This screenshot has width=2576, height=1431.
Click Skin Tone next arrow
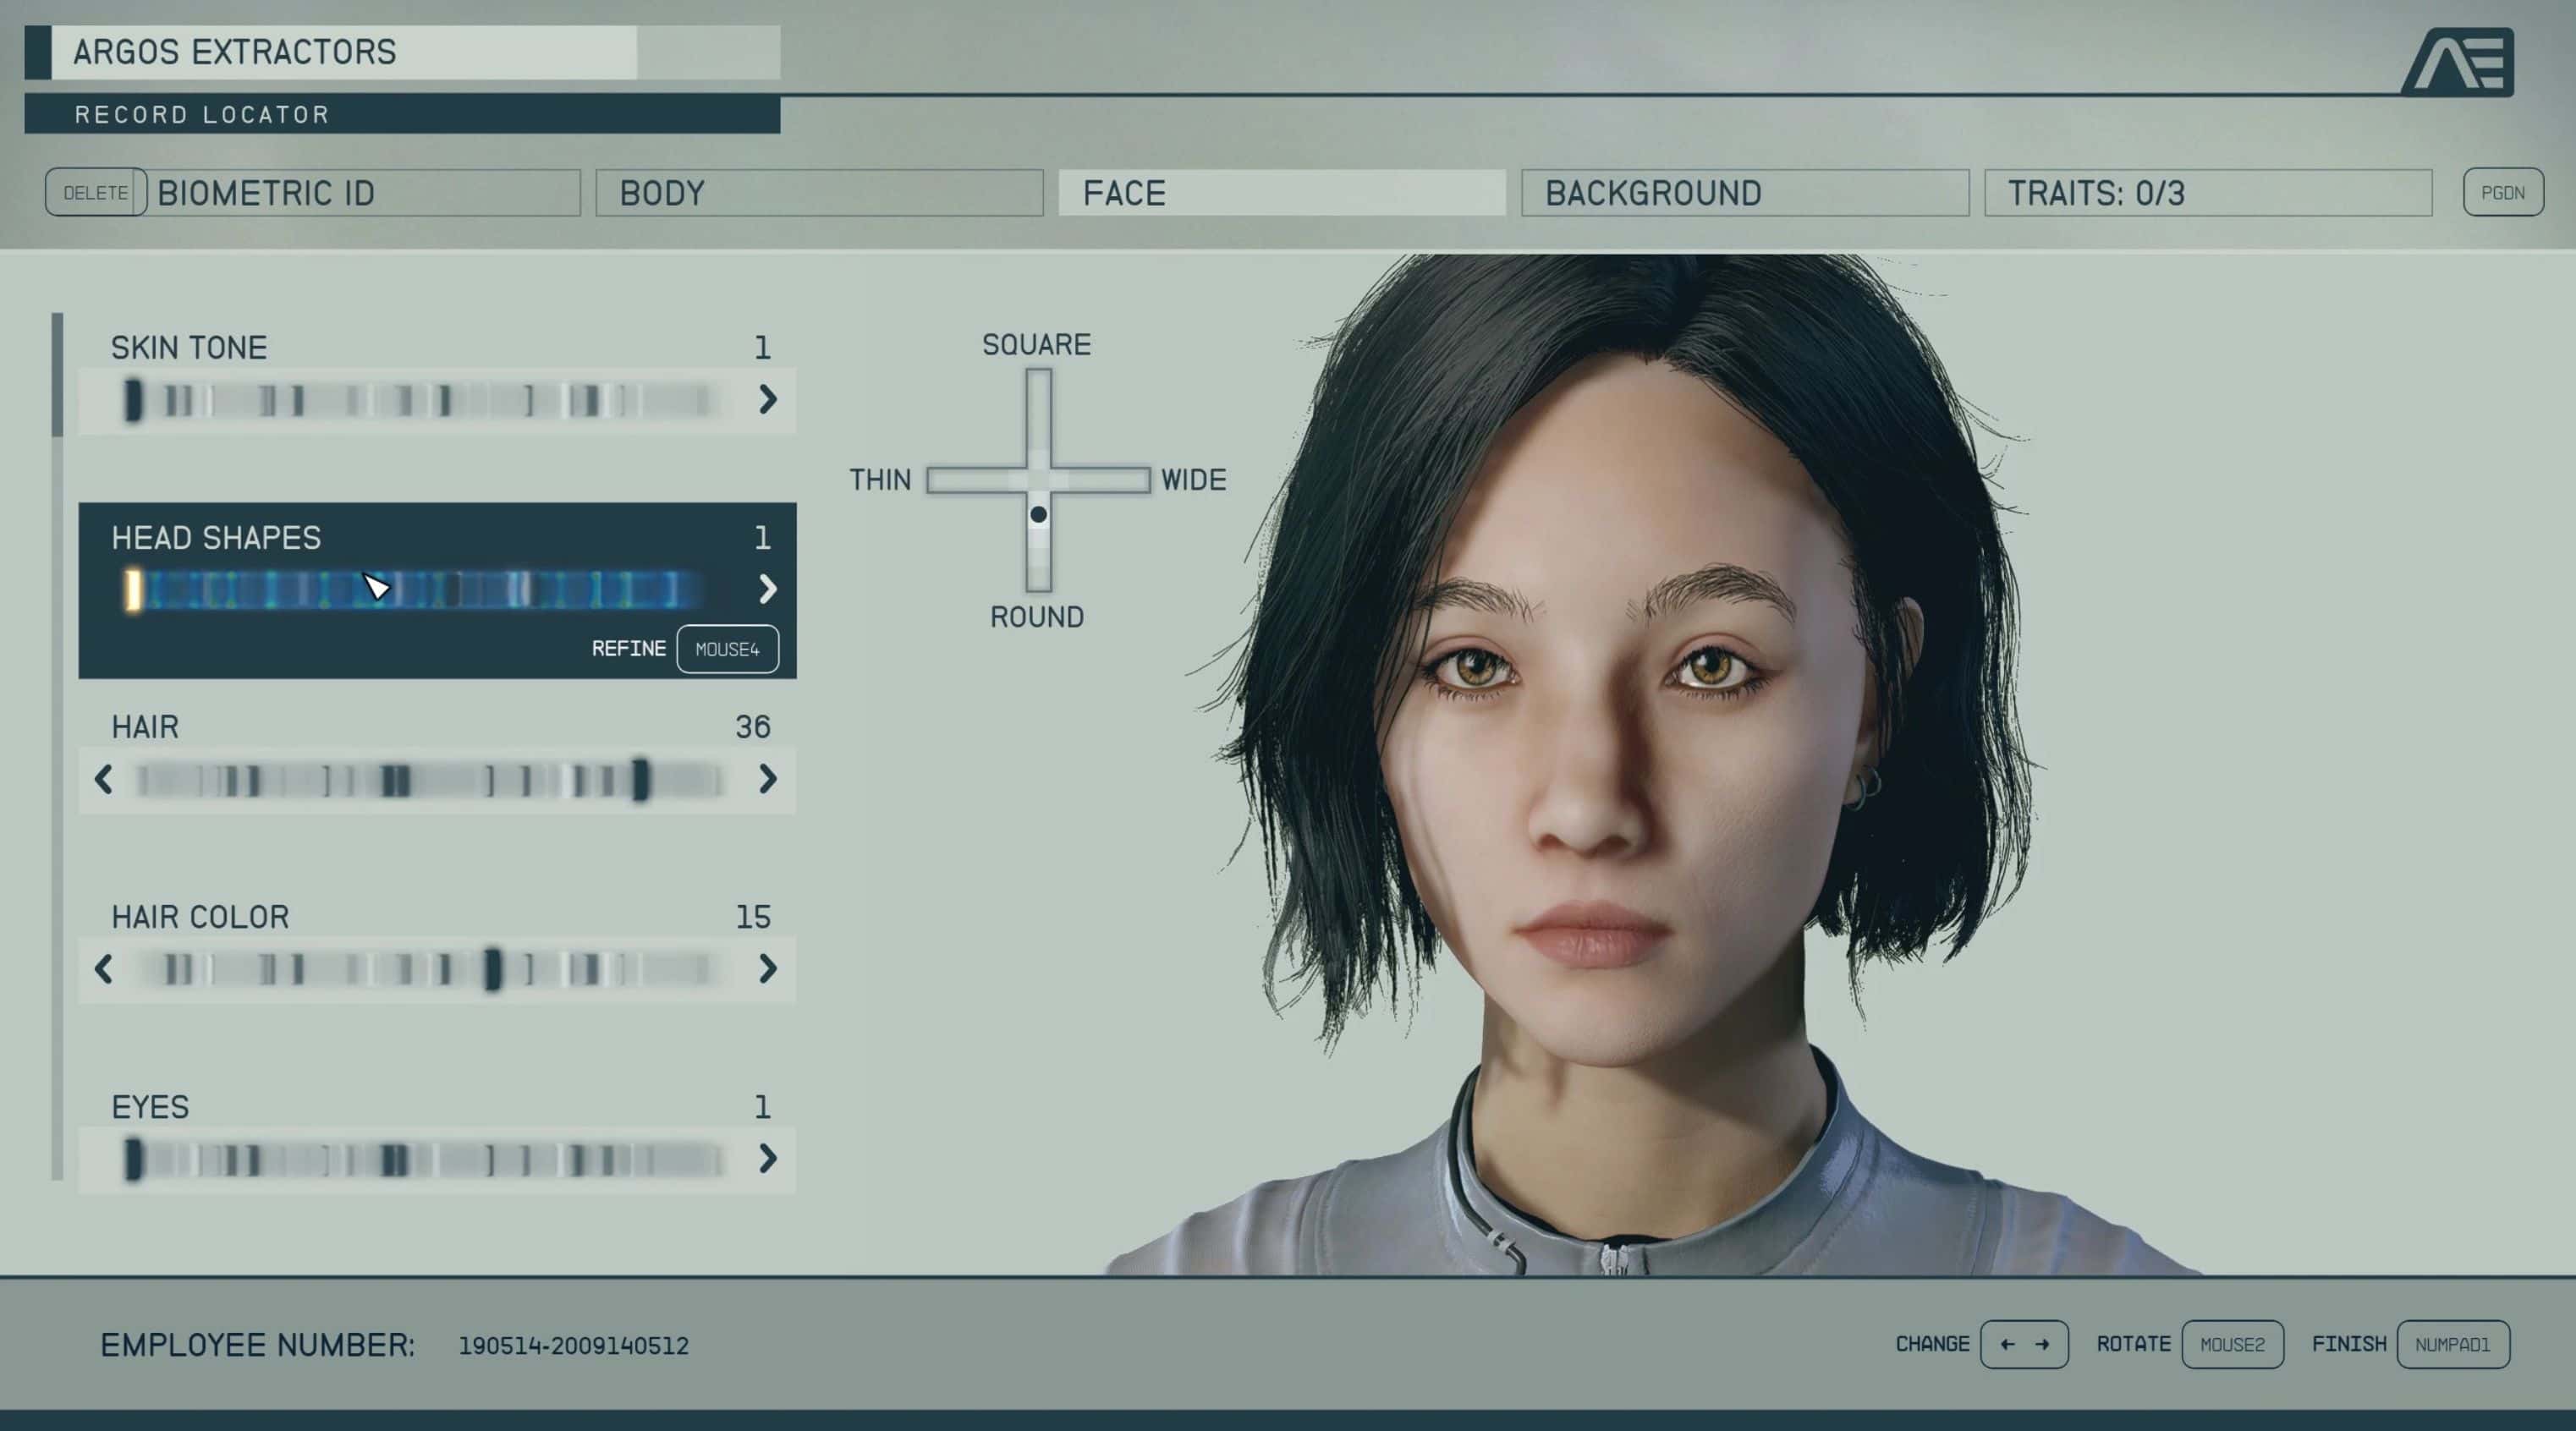point(767,400)
